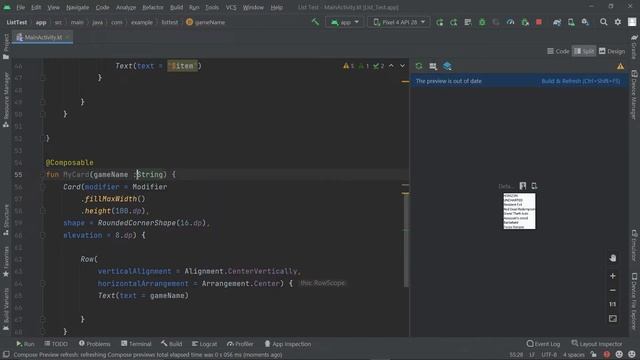Click the Debug app bug icon

(x=482, y=22)
